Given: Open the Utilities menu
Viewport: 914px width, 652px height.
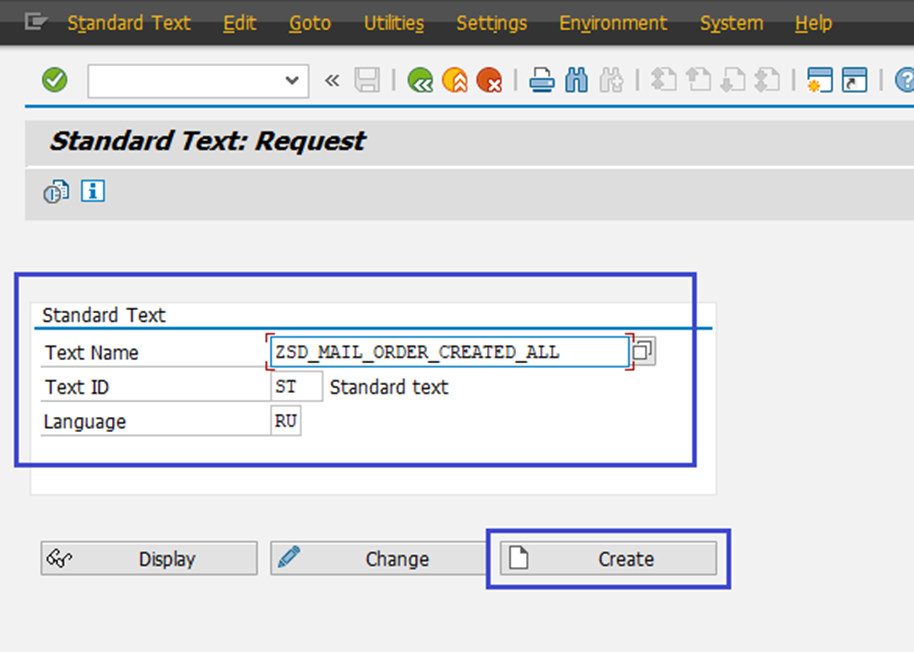Looking at the screenshot, I should [x=393, y=23].
